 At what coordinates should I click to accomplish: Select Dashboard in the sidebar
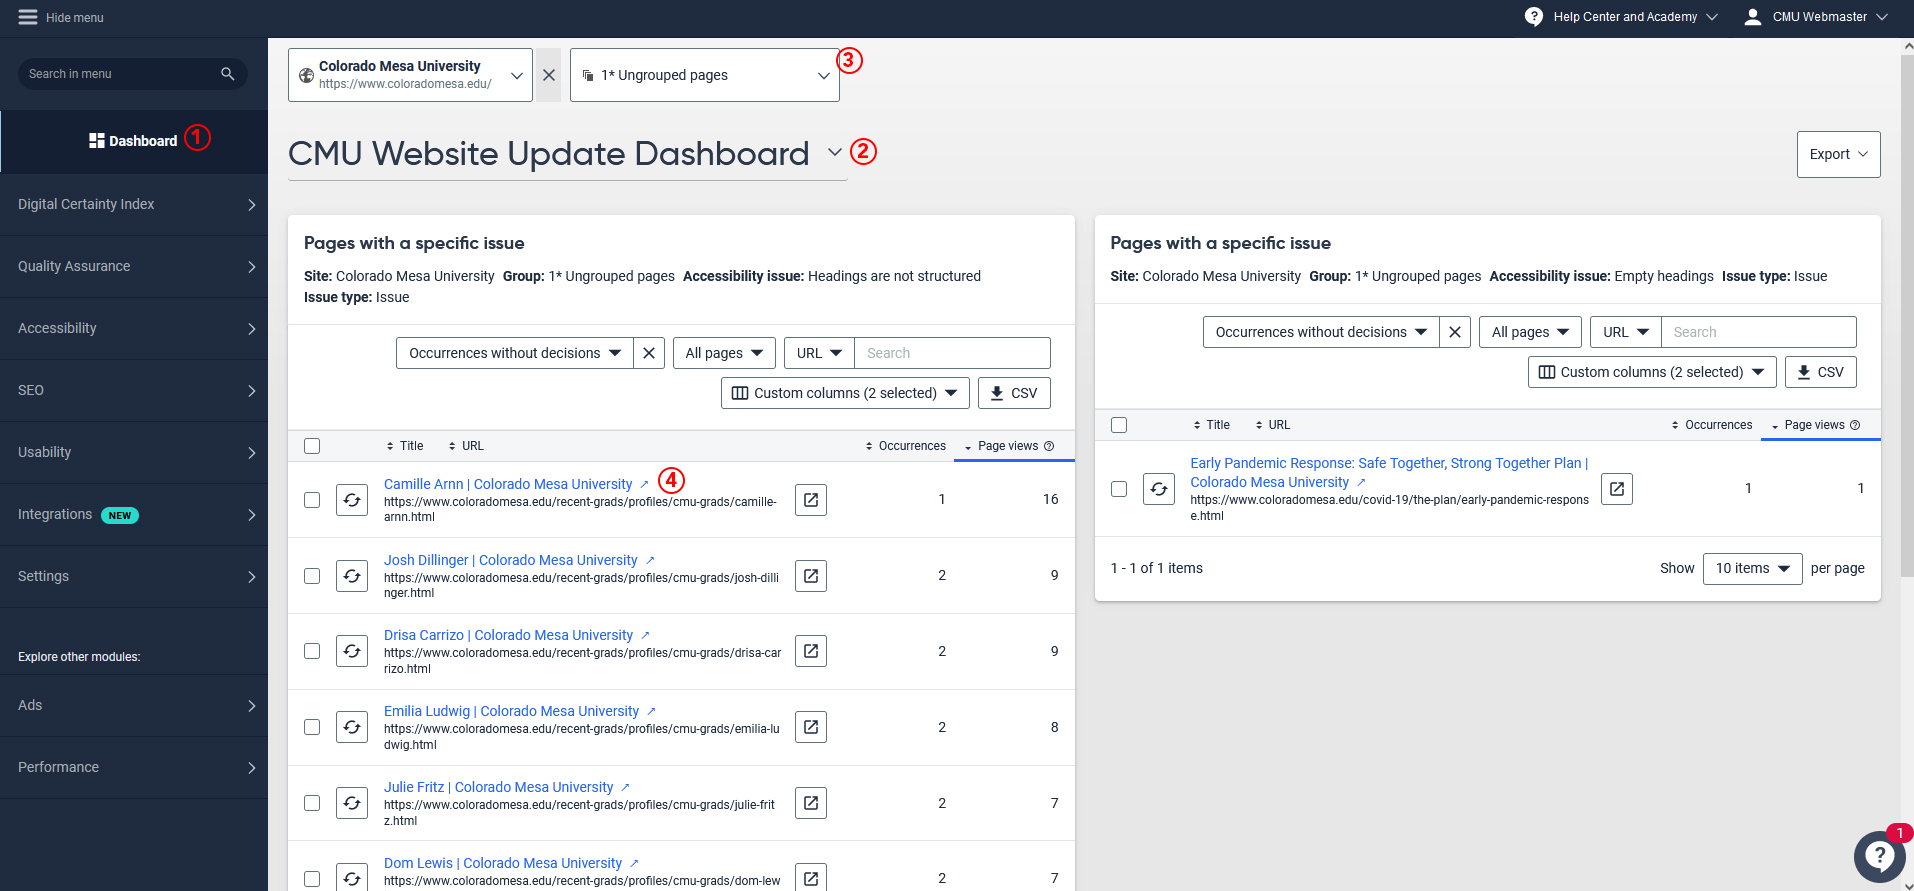tap(134, 141)
